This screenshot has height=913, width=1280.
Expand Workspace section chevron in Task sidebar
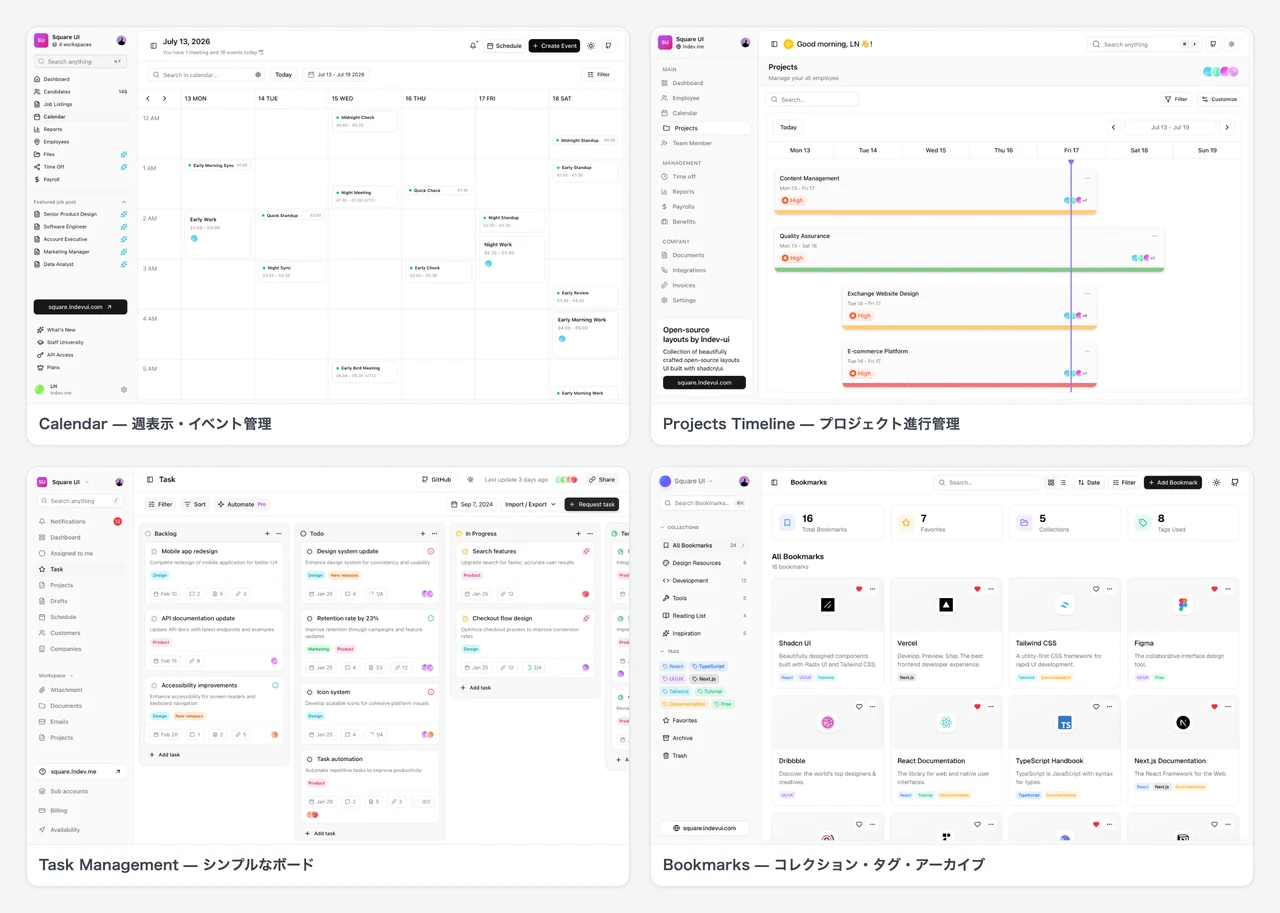pyautogui.click(x=72, y=676)
